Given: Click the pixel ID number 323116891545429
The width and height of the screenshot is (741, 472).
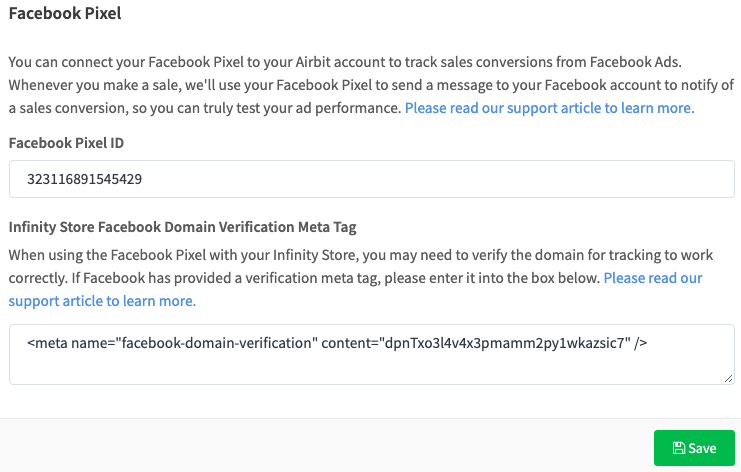Looking at the screenshot, I should 84,180.
